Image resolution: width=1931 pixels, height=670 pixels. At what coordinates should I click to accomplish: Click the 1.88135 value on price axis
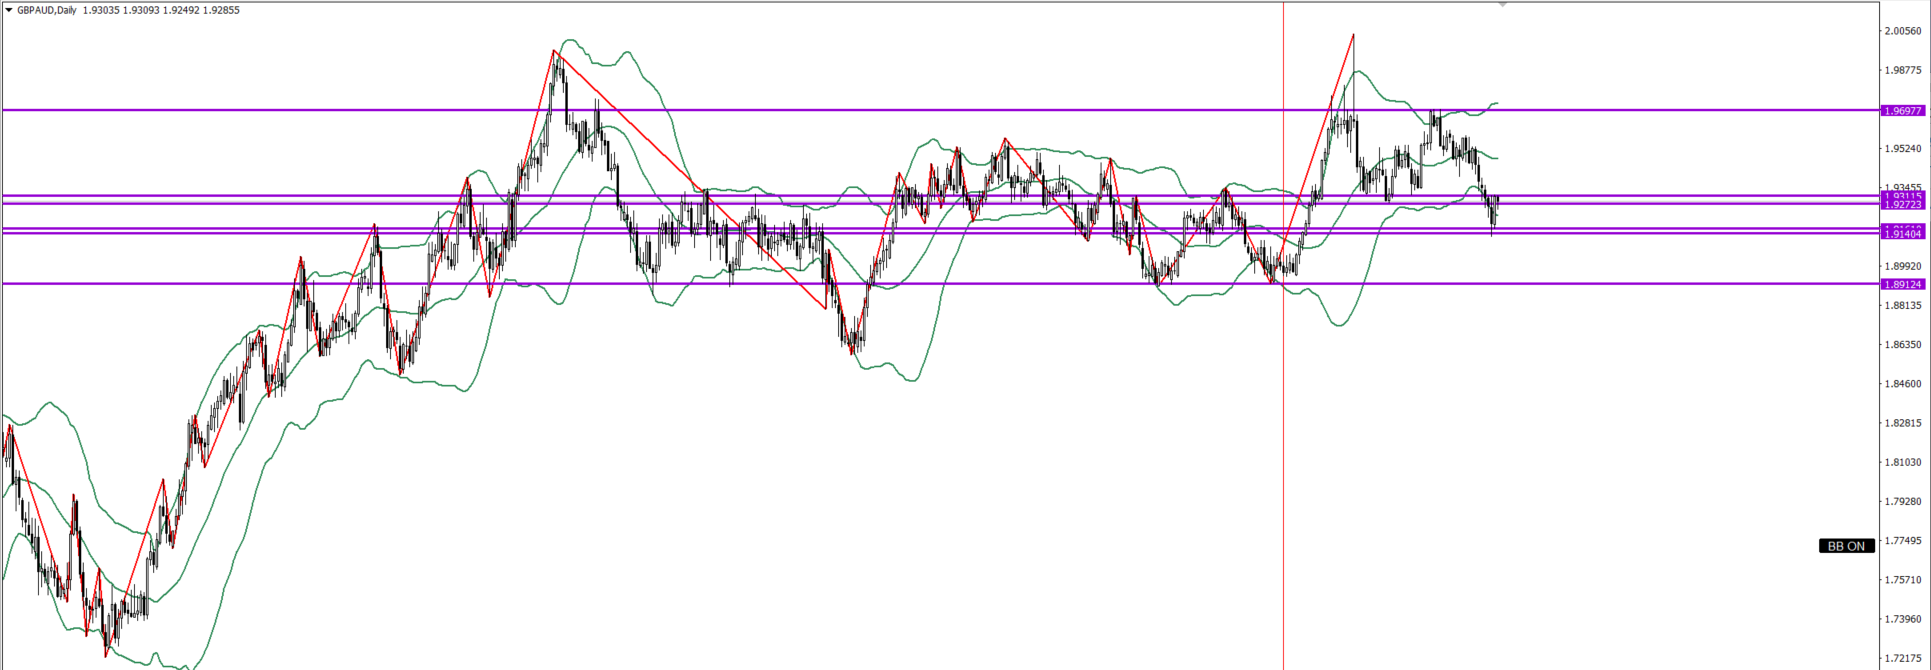point(1902,305)
